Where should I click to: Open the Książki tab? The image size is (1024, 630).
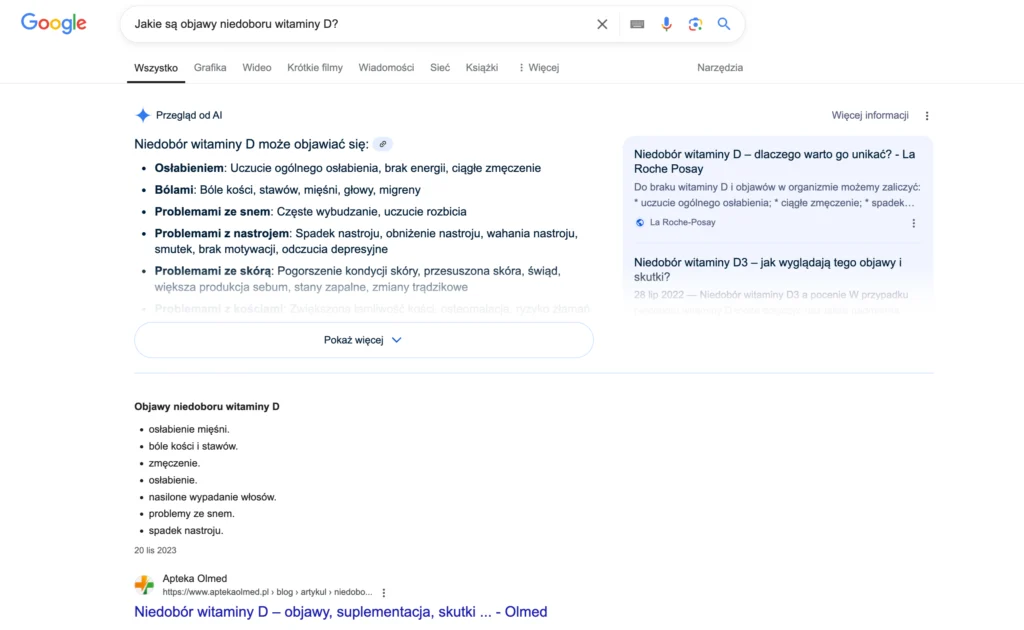click(482, 67)
